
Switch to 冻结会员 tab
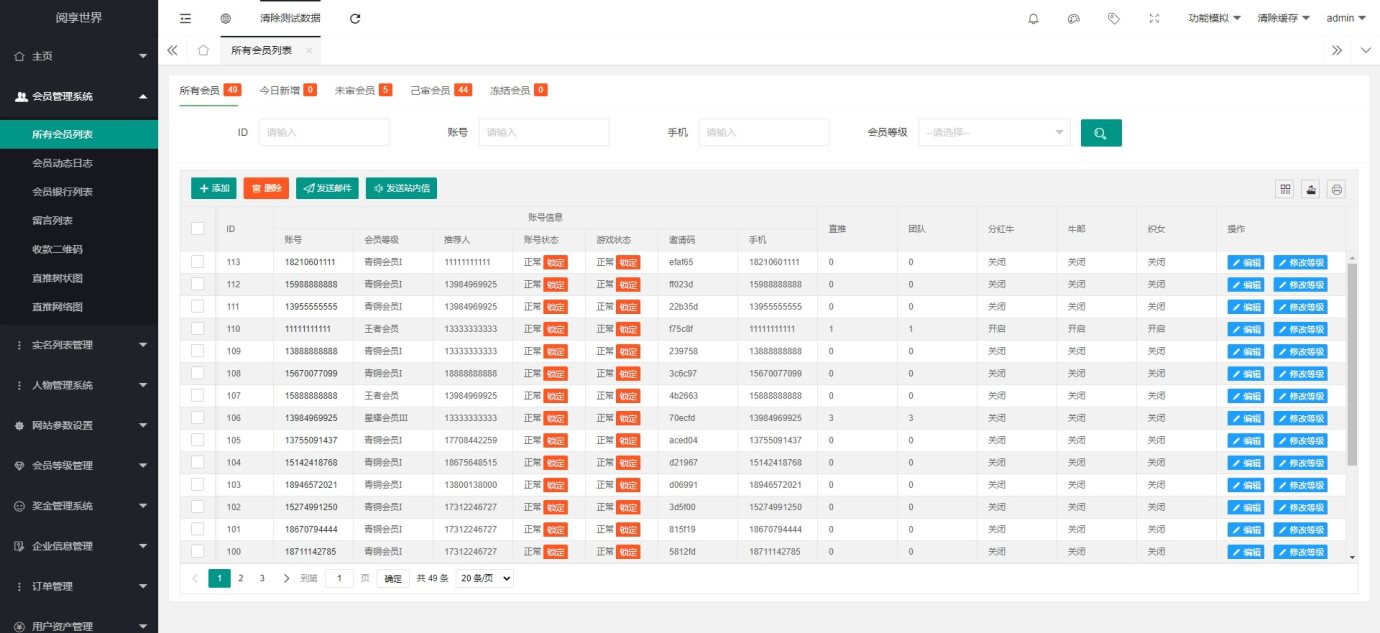(519, 90)
